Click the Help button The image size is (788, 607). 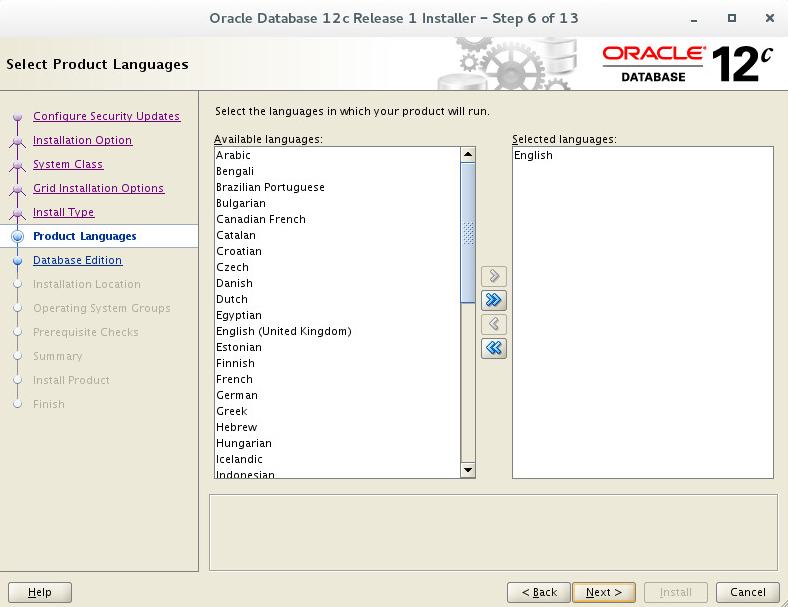tap(40, 592)
